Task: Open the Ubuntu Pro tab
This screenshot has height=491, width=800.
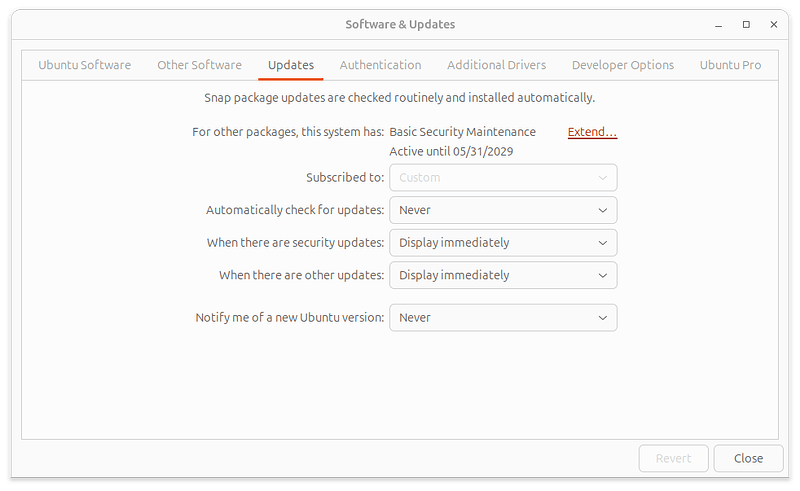Action: click(x=730, y=65)
